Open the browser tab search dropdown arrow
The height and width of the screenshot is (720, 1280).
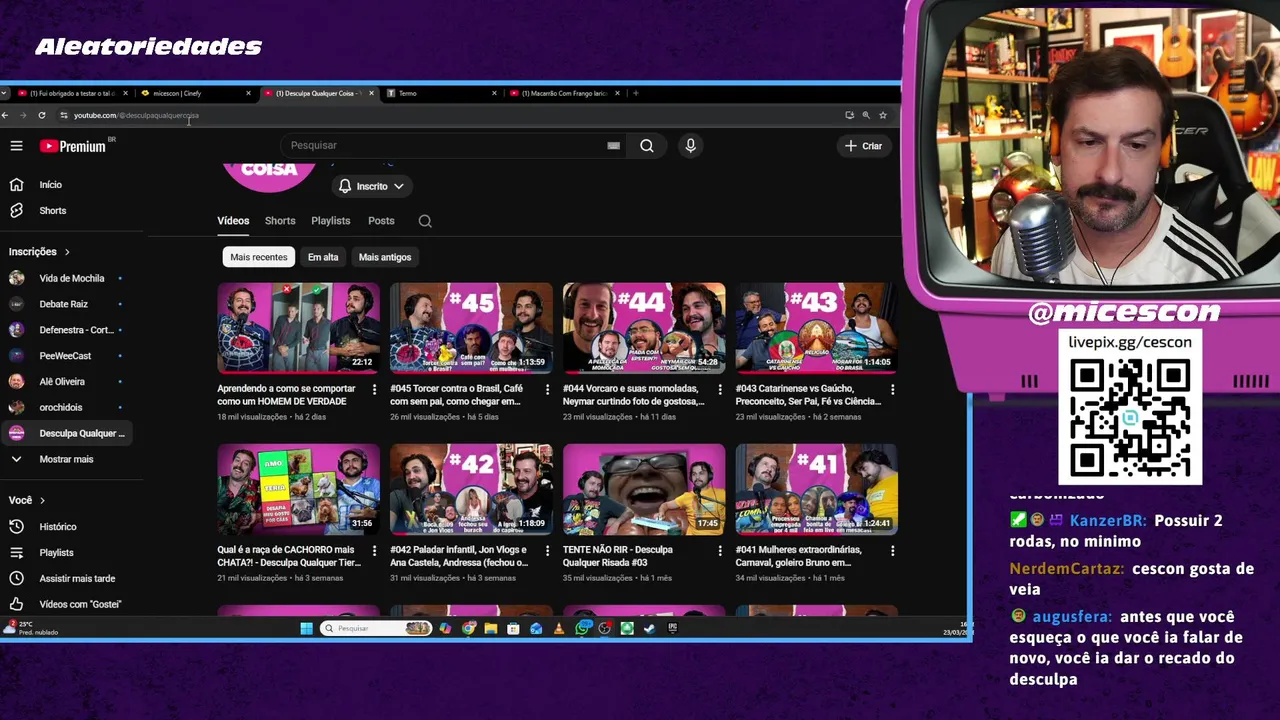5,93
